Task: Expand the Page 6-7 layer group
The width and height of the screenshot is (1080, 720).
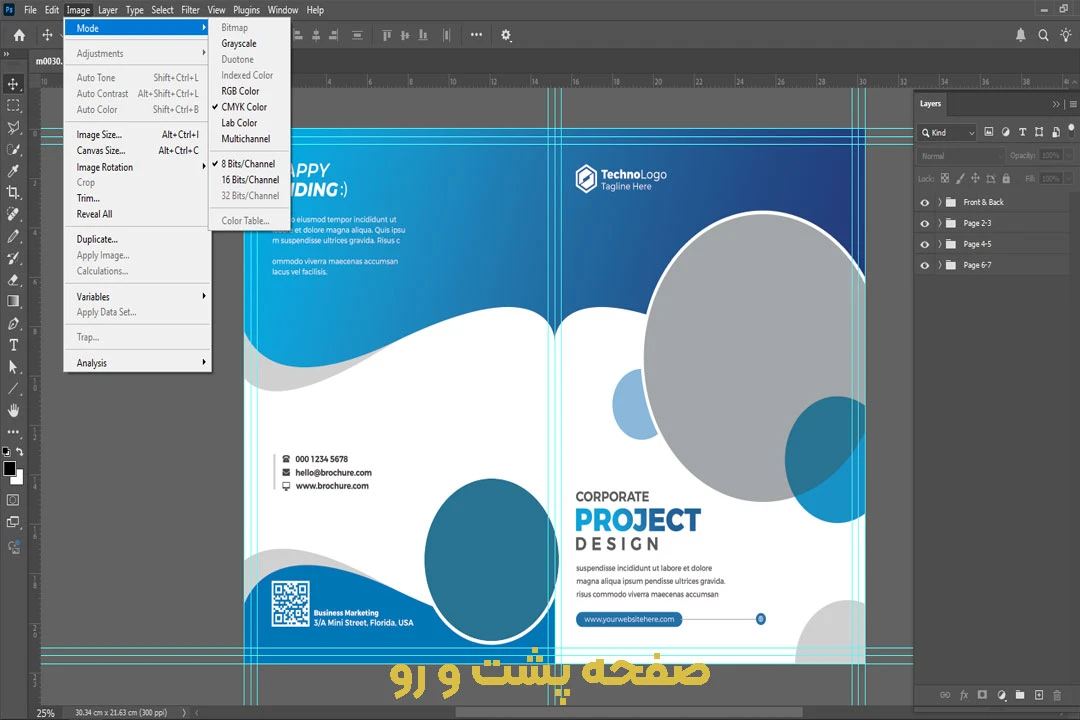Action: 939,265
